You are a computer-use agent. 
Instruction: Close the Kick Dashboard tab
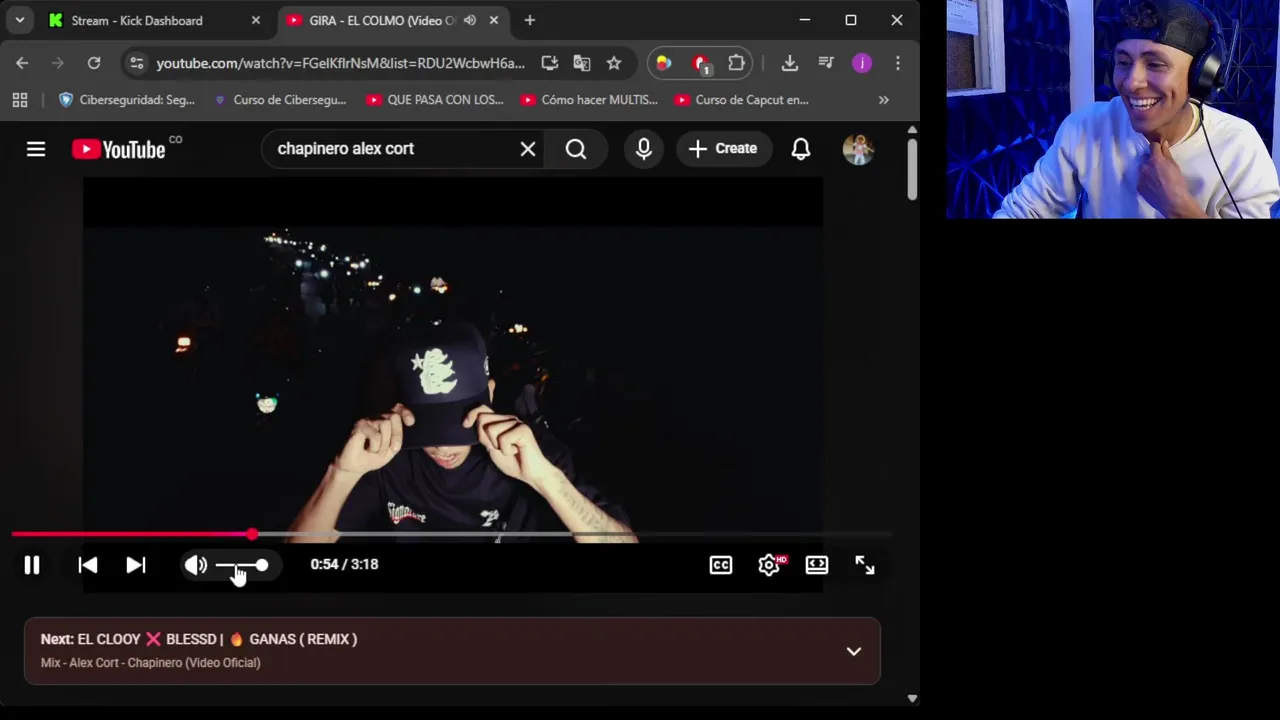[x=256, y=20]
